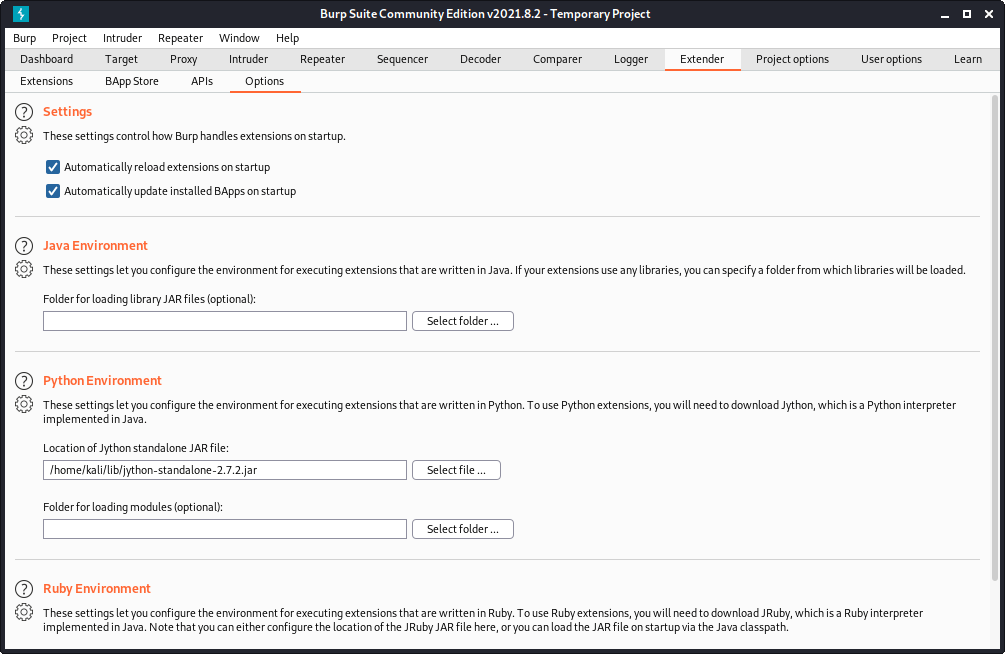Open help for Ruby Environment section
This screenshot has height=654, width=1005.
click(24, 589)
